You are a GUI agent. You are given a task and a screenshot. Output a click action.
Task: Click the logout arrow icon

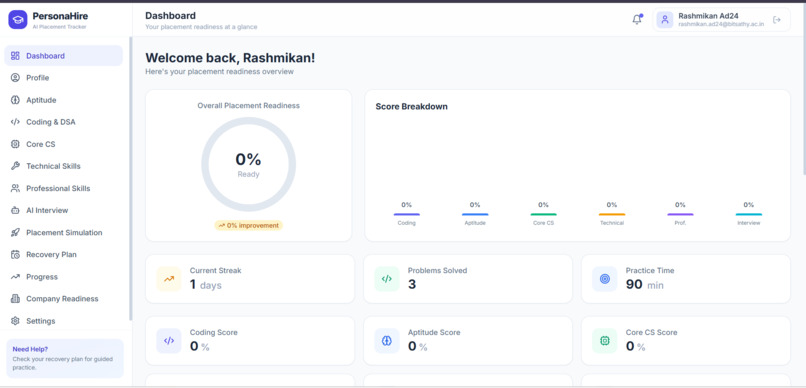pyautogui.click(x=777, y=20)
